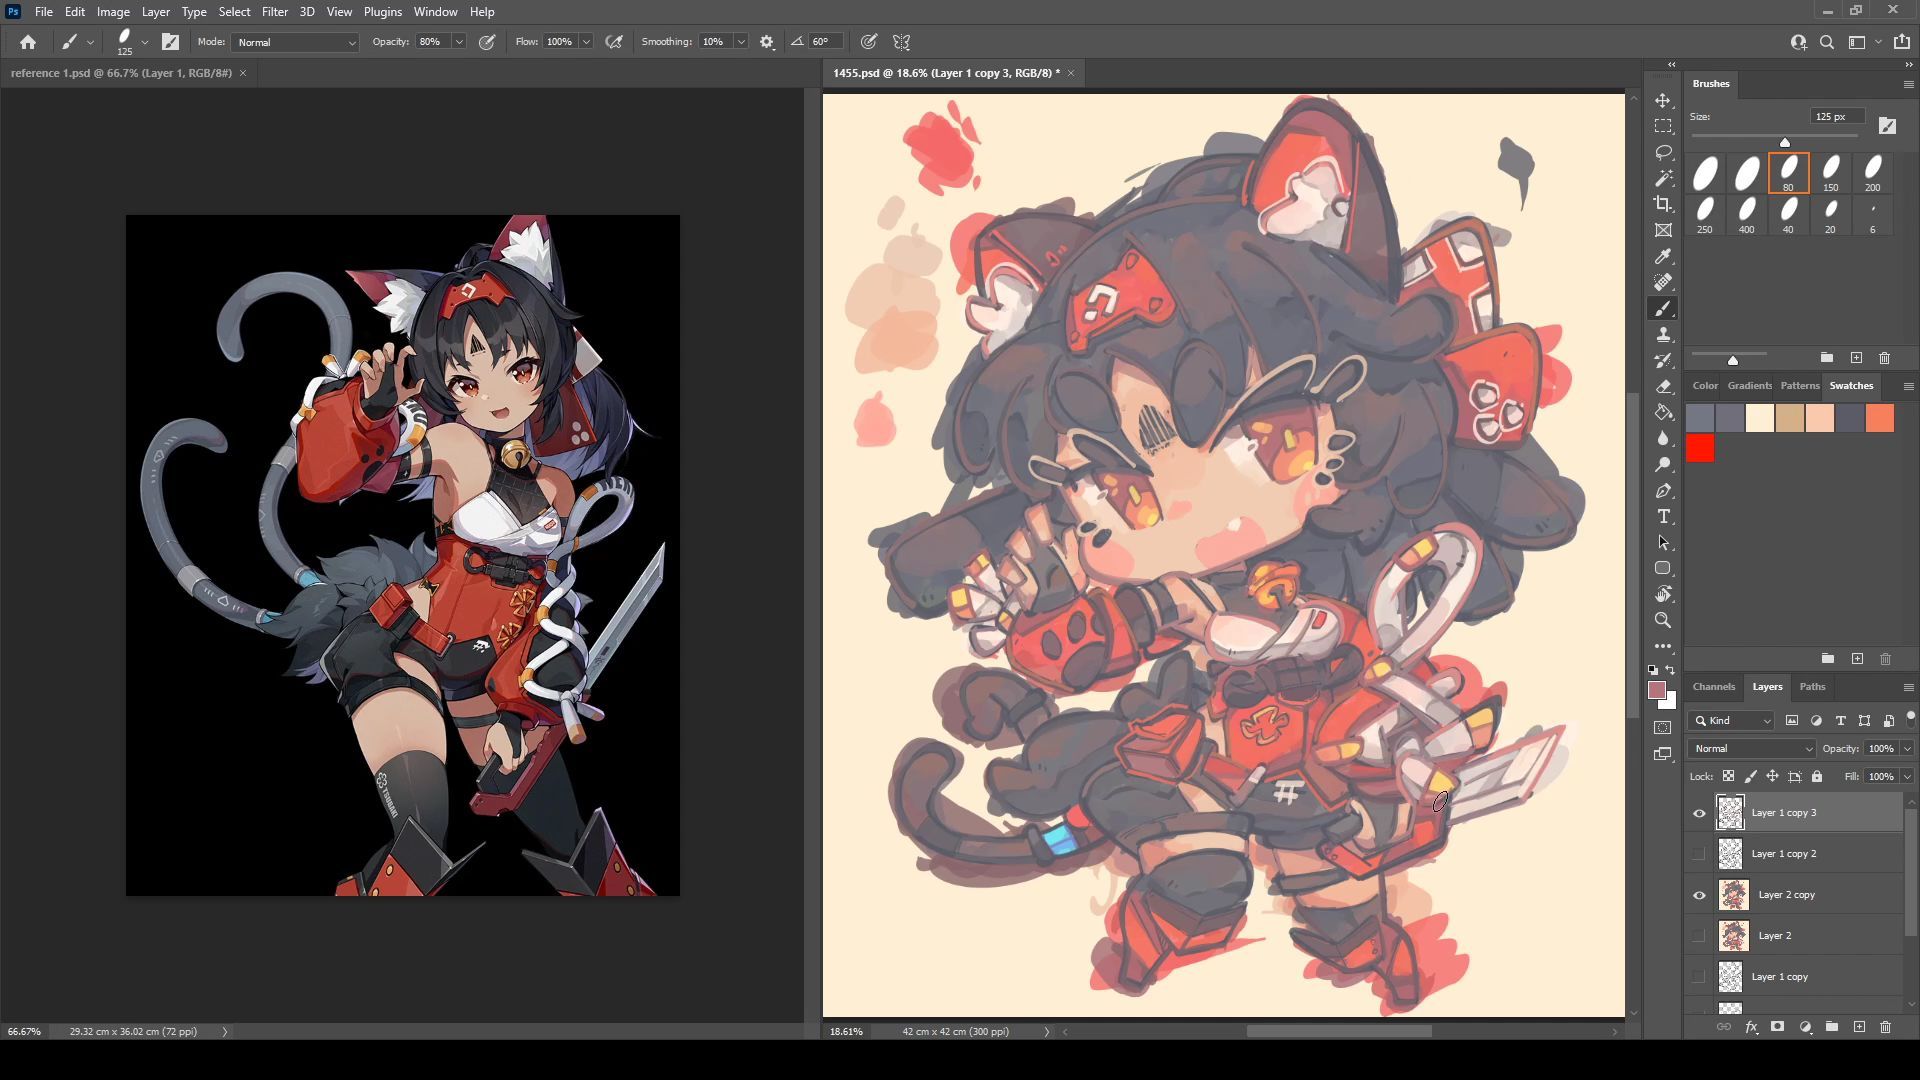Expand layer Opacity dropdown arrow
This screenshot has height=1080, width=1920.
click(x=1907, y=748)
